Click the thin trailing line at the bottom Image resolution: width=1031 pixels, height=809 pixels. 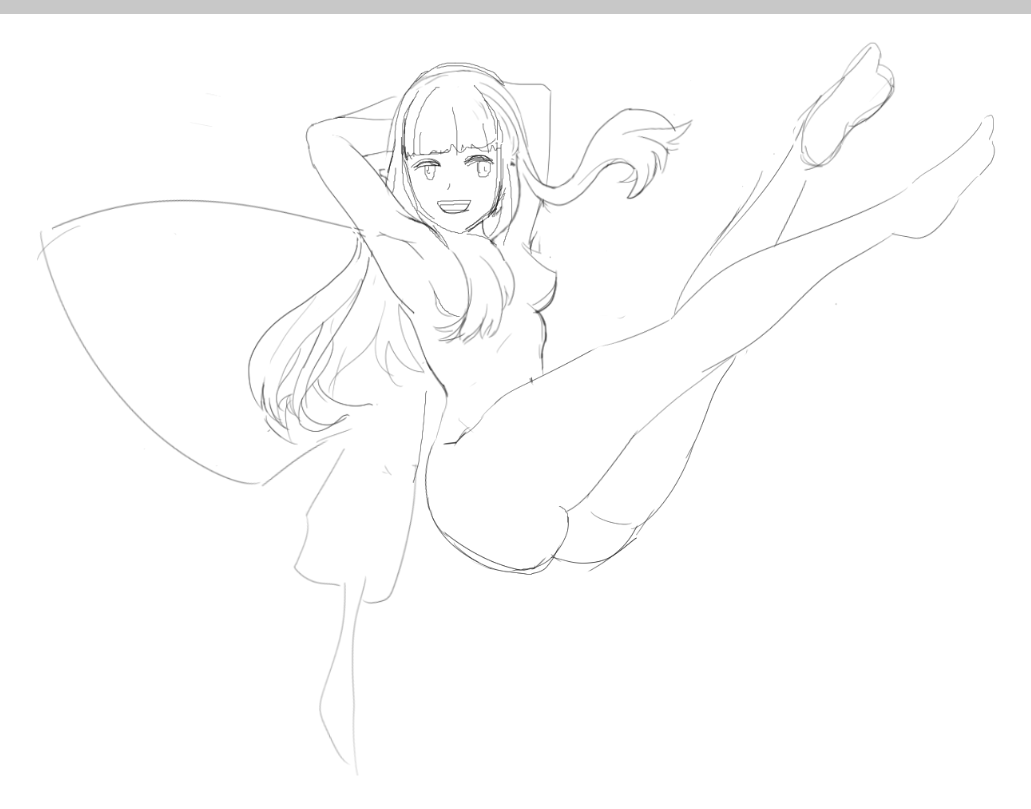point(345,690)
